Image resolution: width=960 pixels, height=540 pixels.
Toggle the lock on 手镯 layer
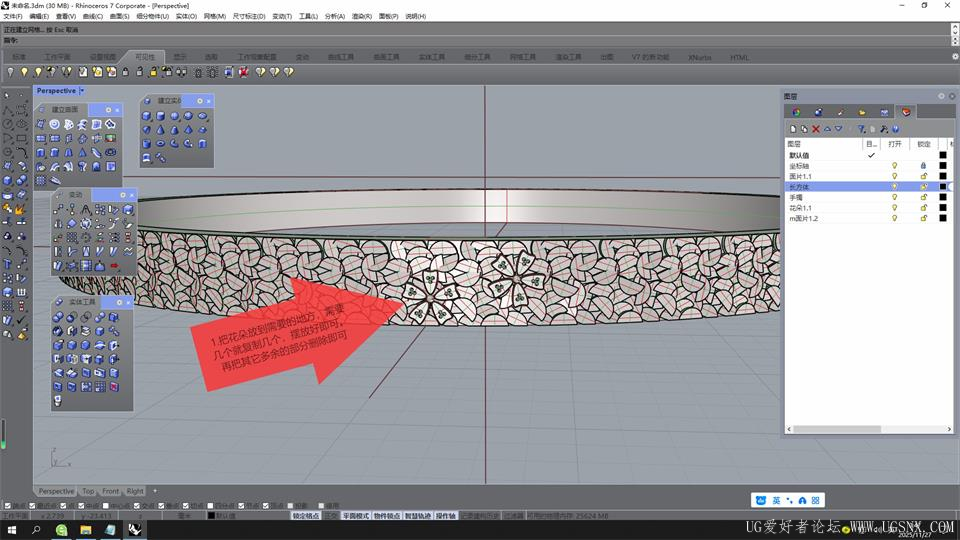pos(924,197)
